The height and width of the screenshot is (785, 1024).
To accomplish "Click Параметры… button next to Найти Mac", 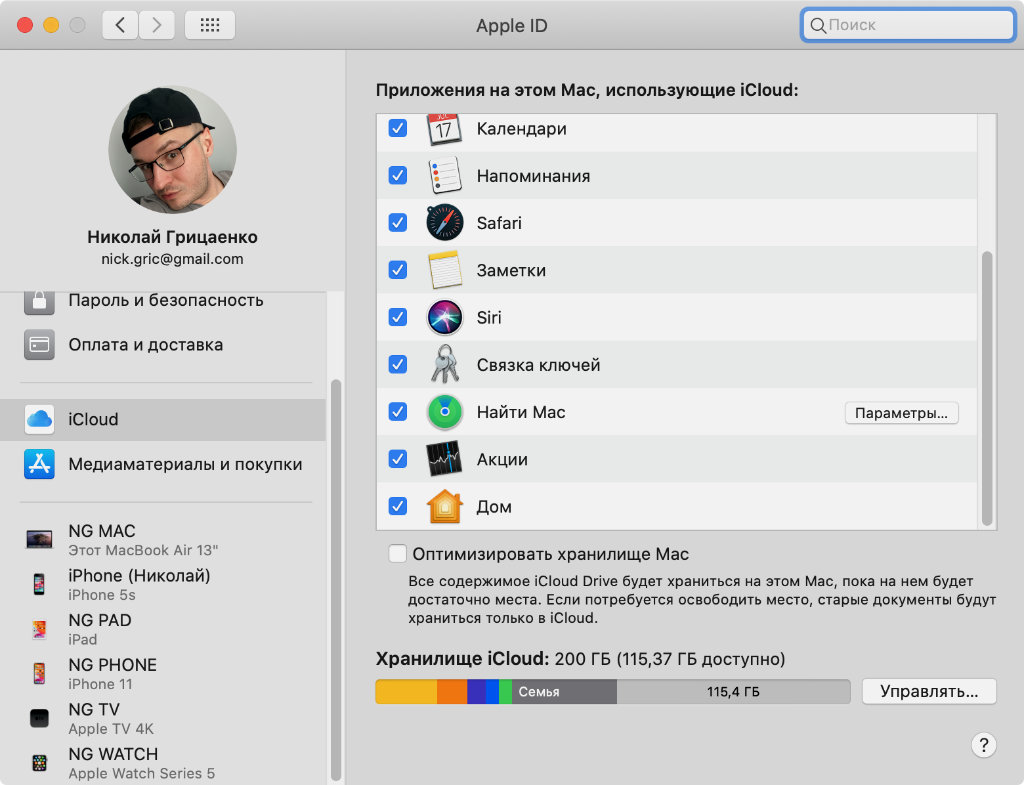I will coord(901,413).
